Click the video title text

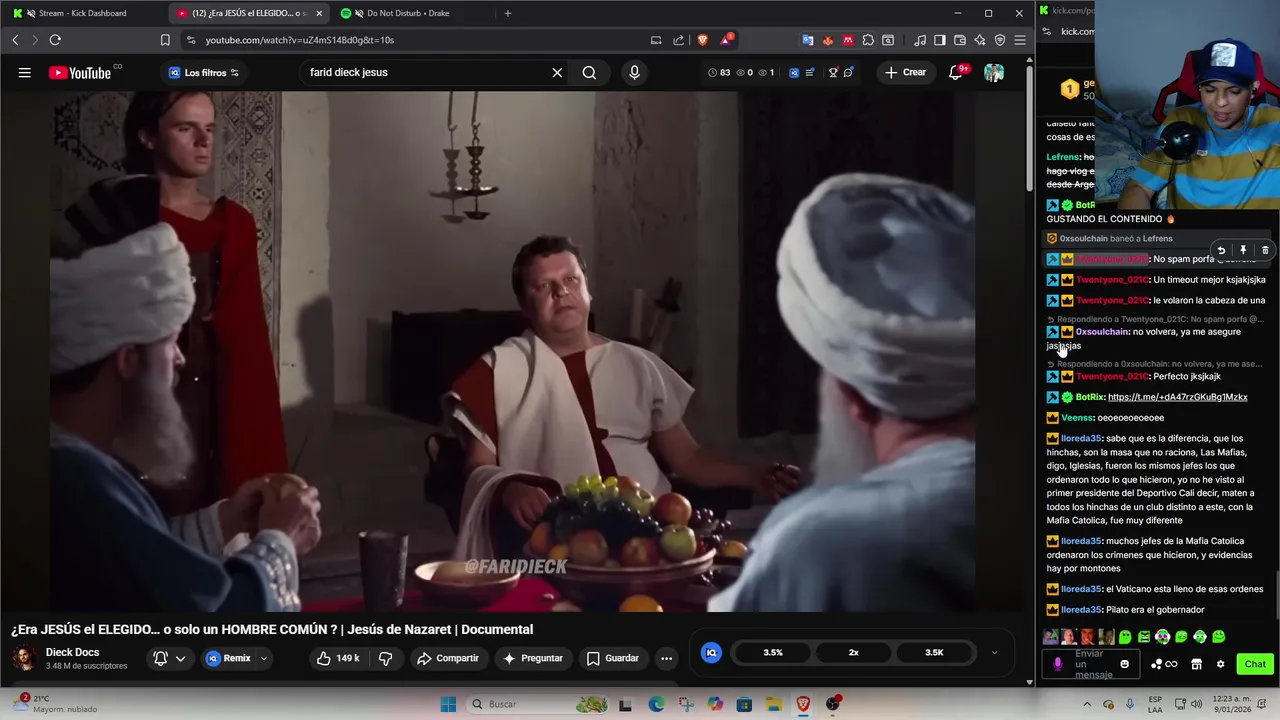click(x=272, y=629)
